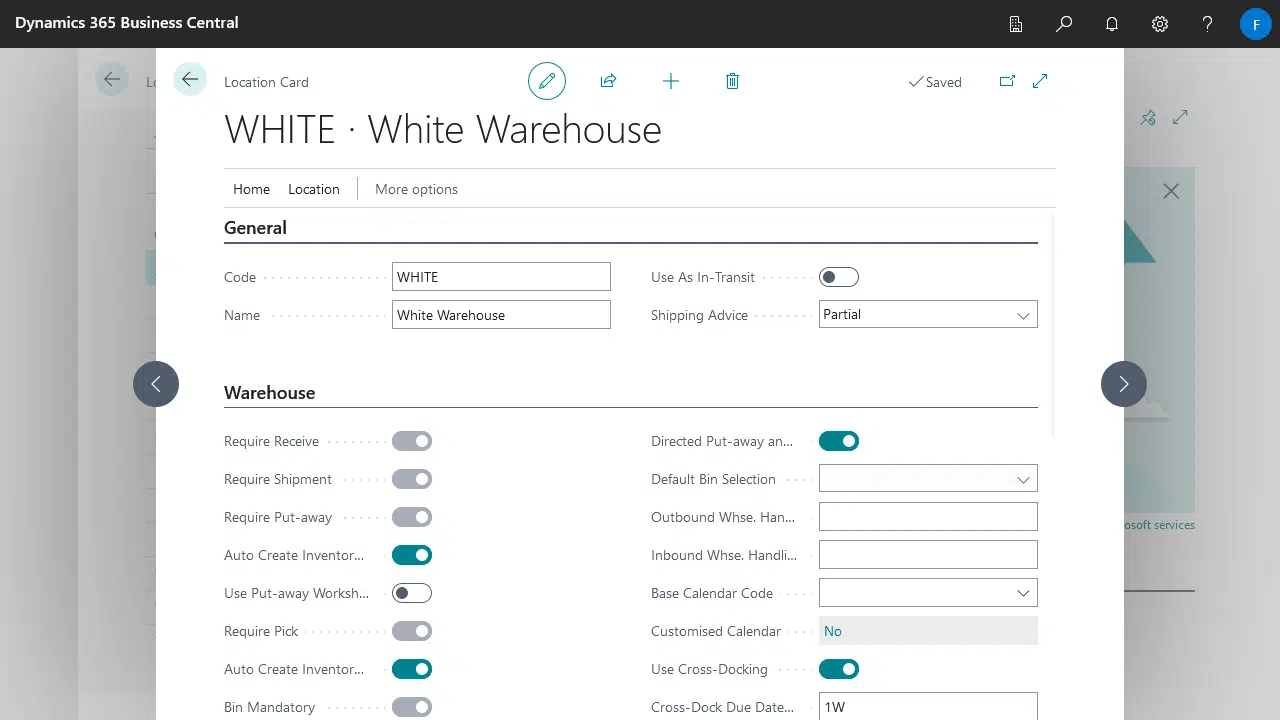Click the No link for Customised Calendar

tap(833, 631)
